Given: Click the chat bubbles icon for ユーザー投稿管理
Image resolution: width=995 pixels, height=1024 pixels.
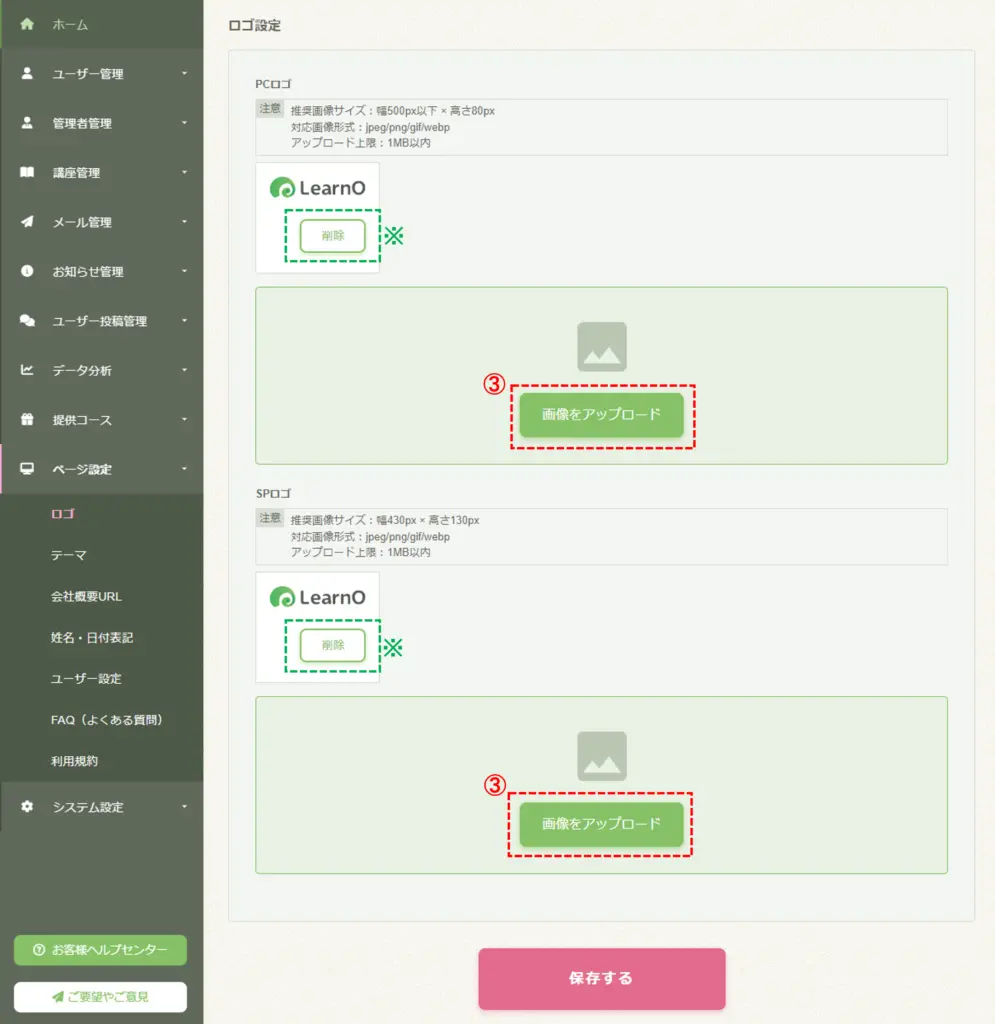Looking at the screenshot, I should [x=27, y=321].
